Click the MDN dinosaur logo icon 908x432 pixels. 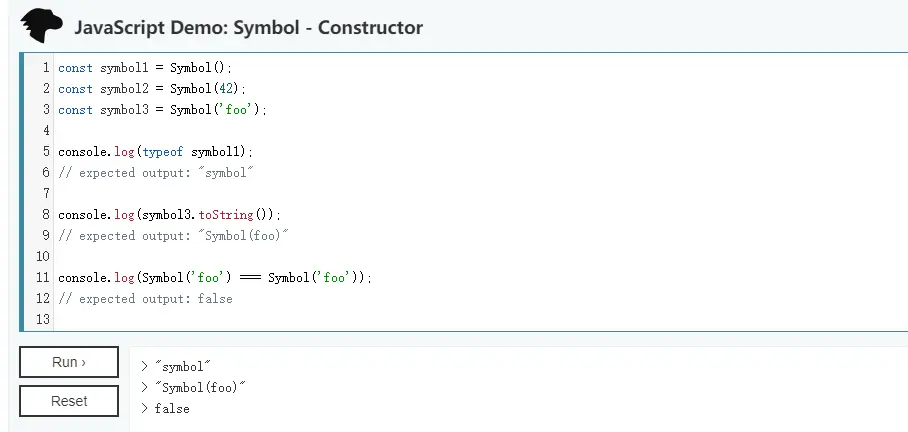tap(41, 25)
